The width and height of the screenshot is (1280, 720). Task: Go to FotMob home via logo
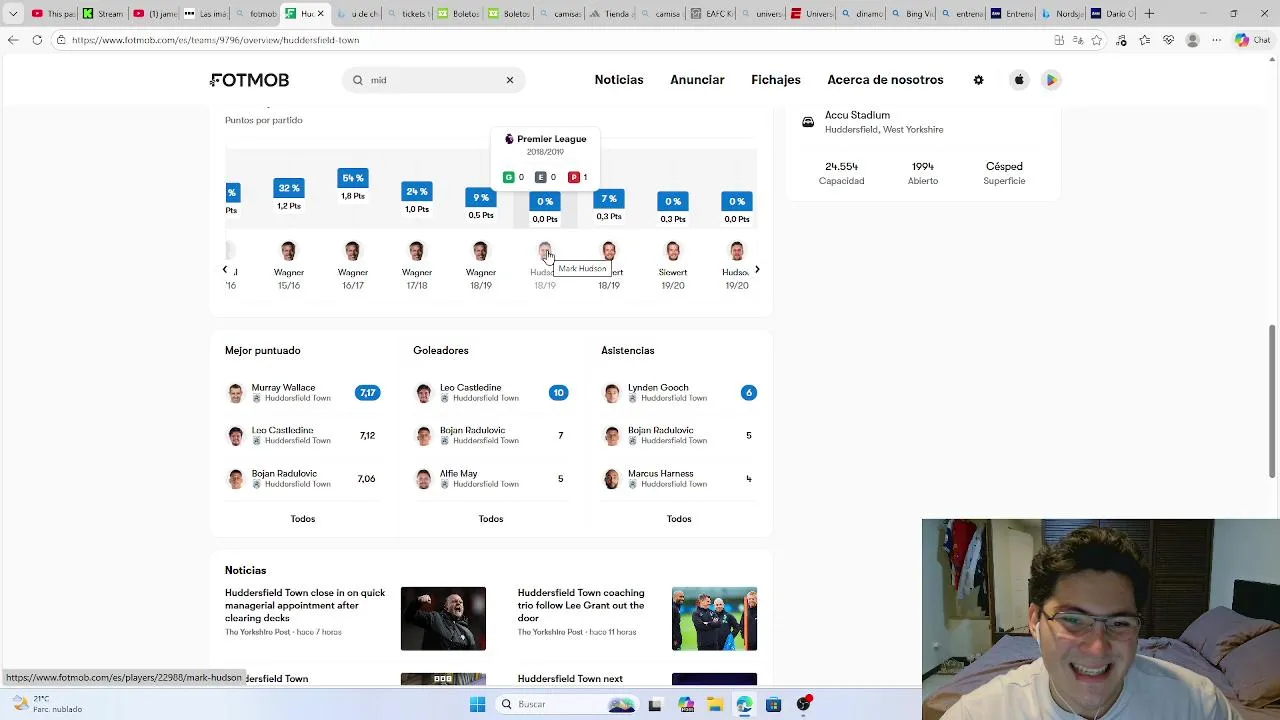tap(250, 80)
